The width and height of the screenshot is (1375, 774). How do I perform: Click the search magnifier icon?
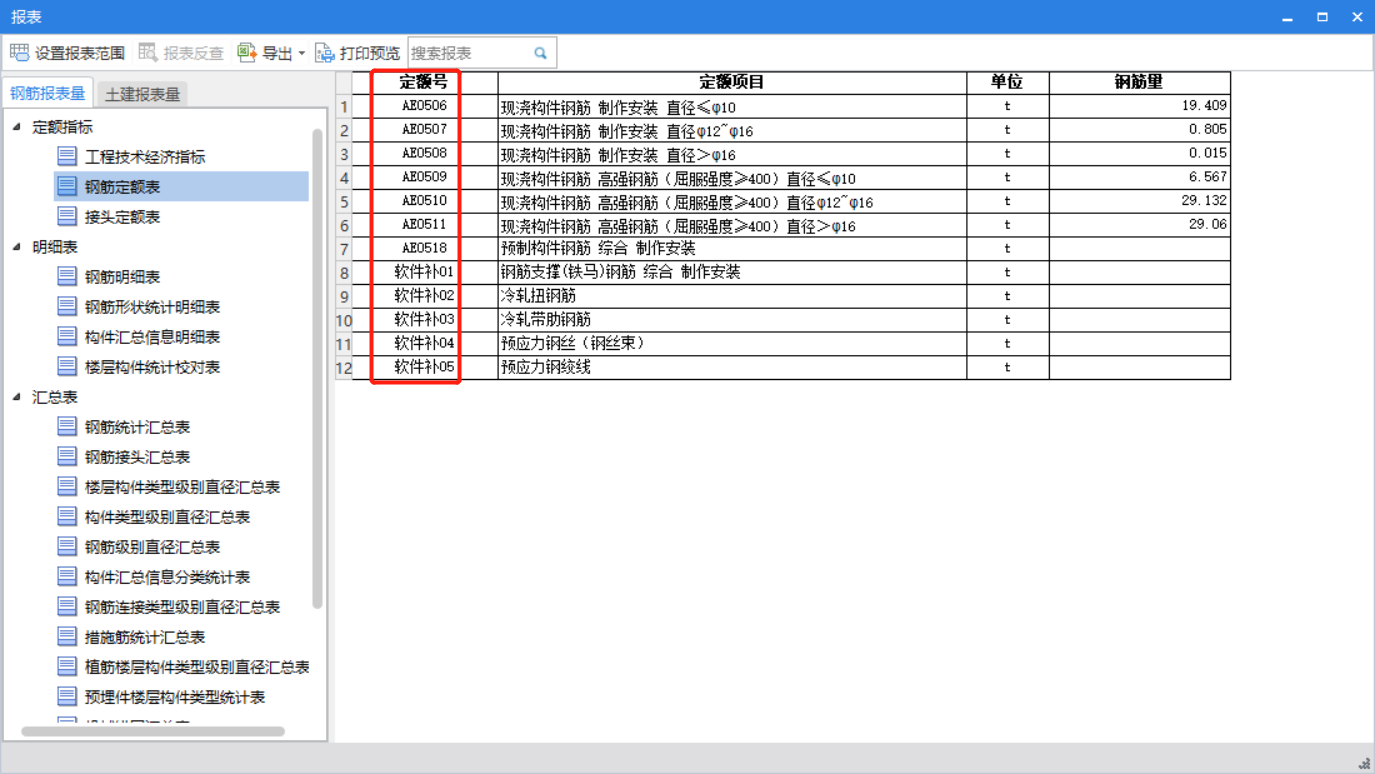click(541, 53)
